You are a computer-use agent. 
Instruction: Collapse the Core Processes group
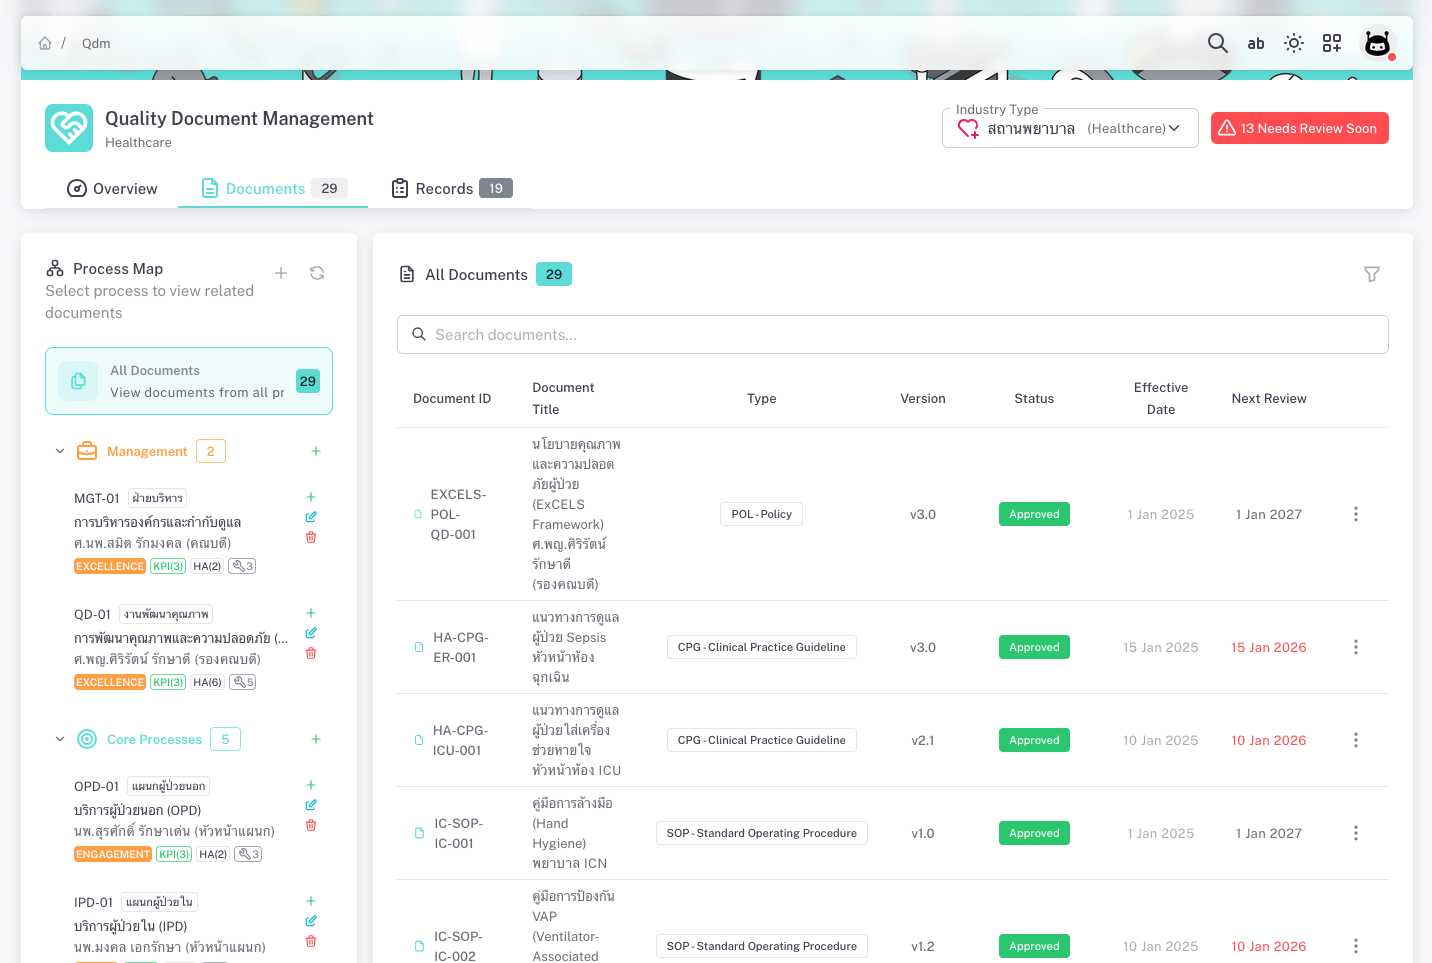60,739
